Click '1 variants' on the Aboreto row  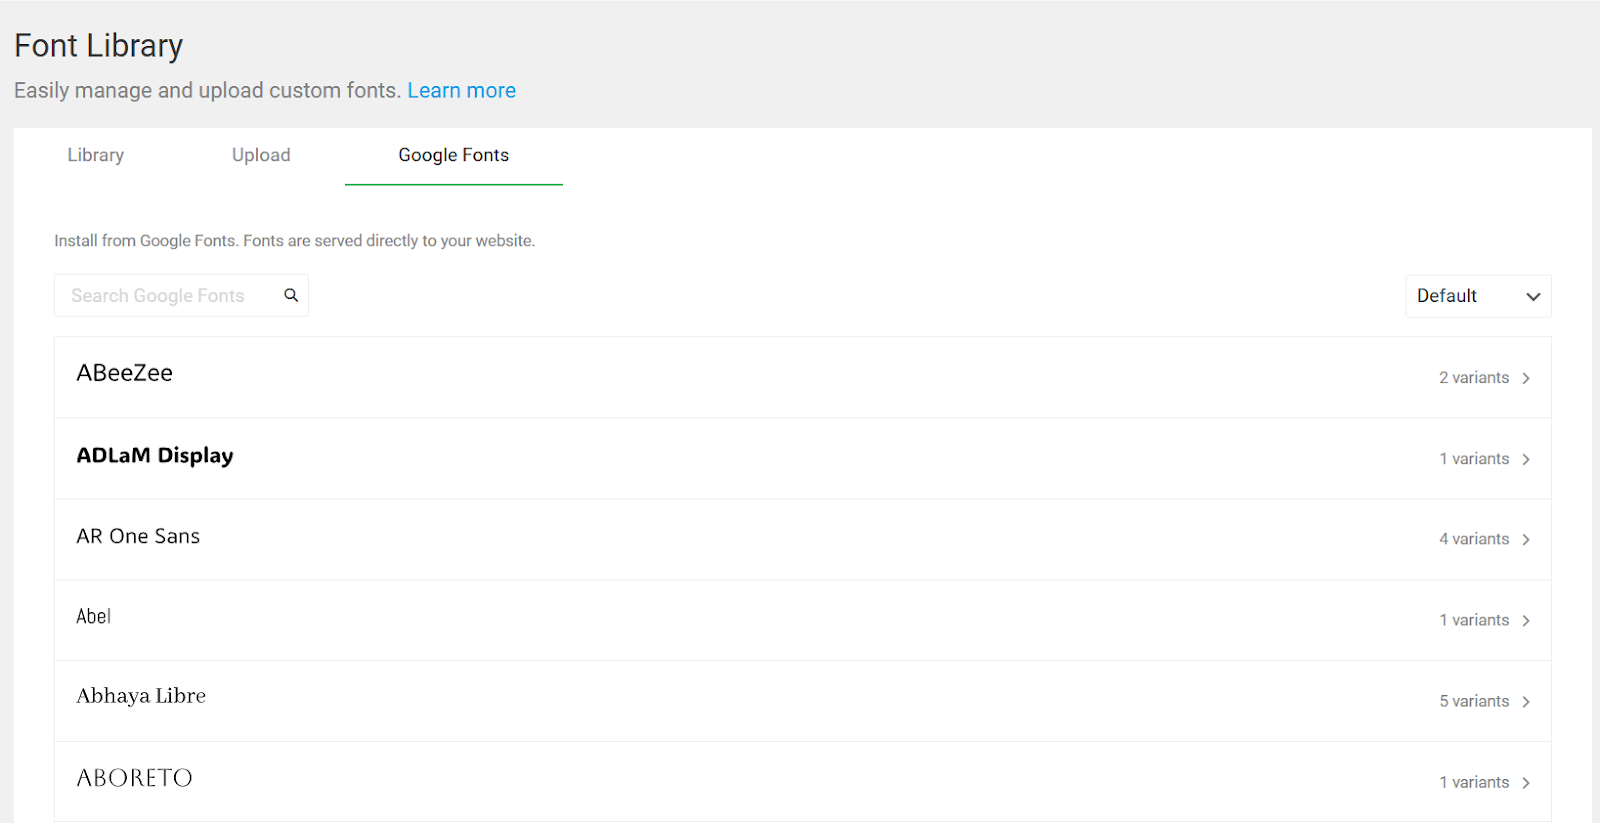pyautogui.click(x=1474, y=782)
